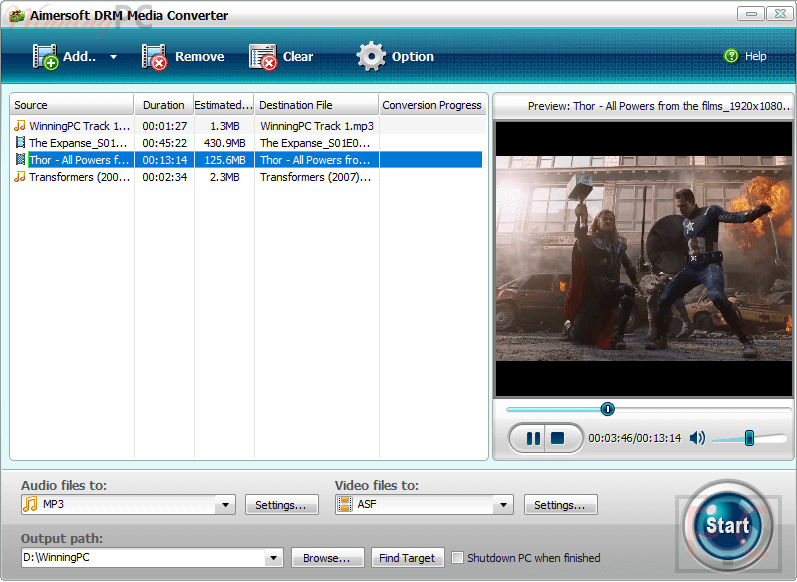797x582 pixels.
Task: Open the Option gear icon
Action: [371, 56]
